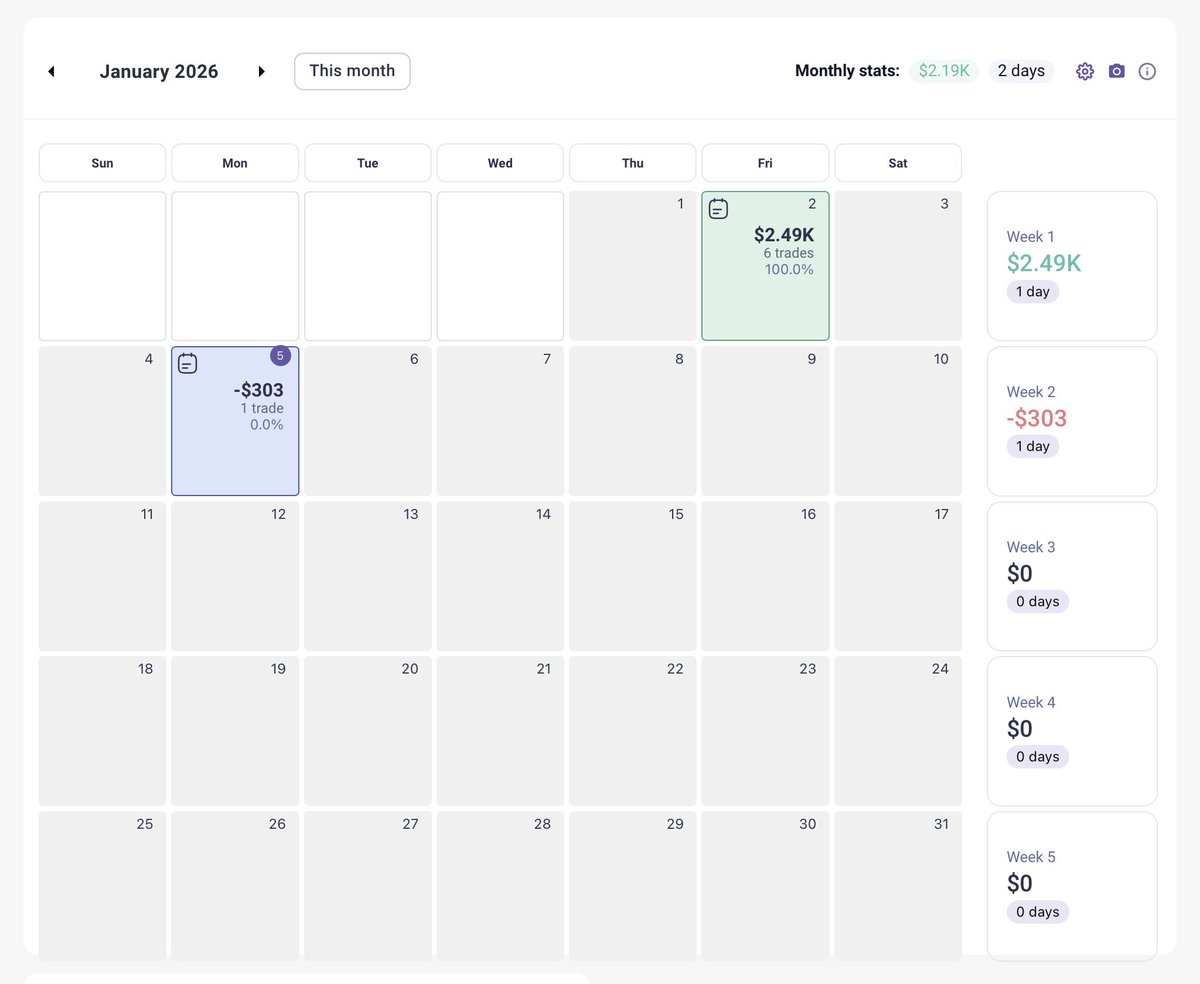Click the January 2026 month title
Viewport: 1200px width, 984px height.
coord(159,72)
